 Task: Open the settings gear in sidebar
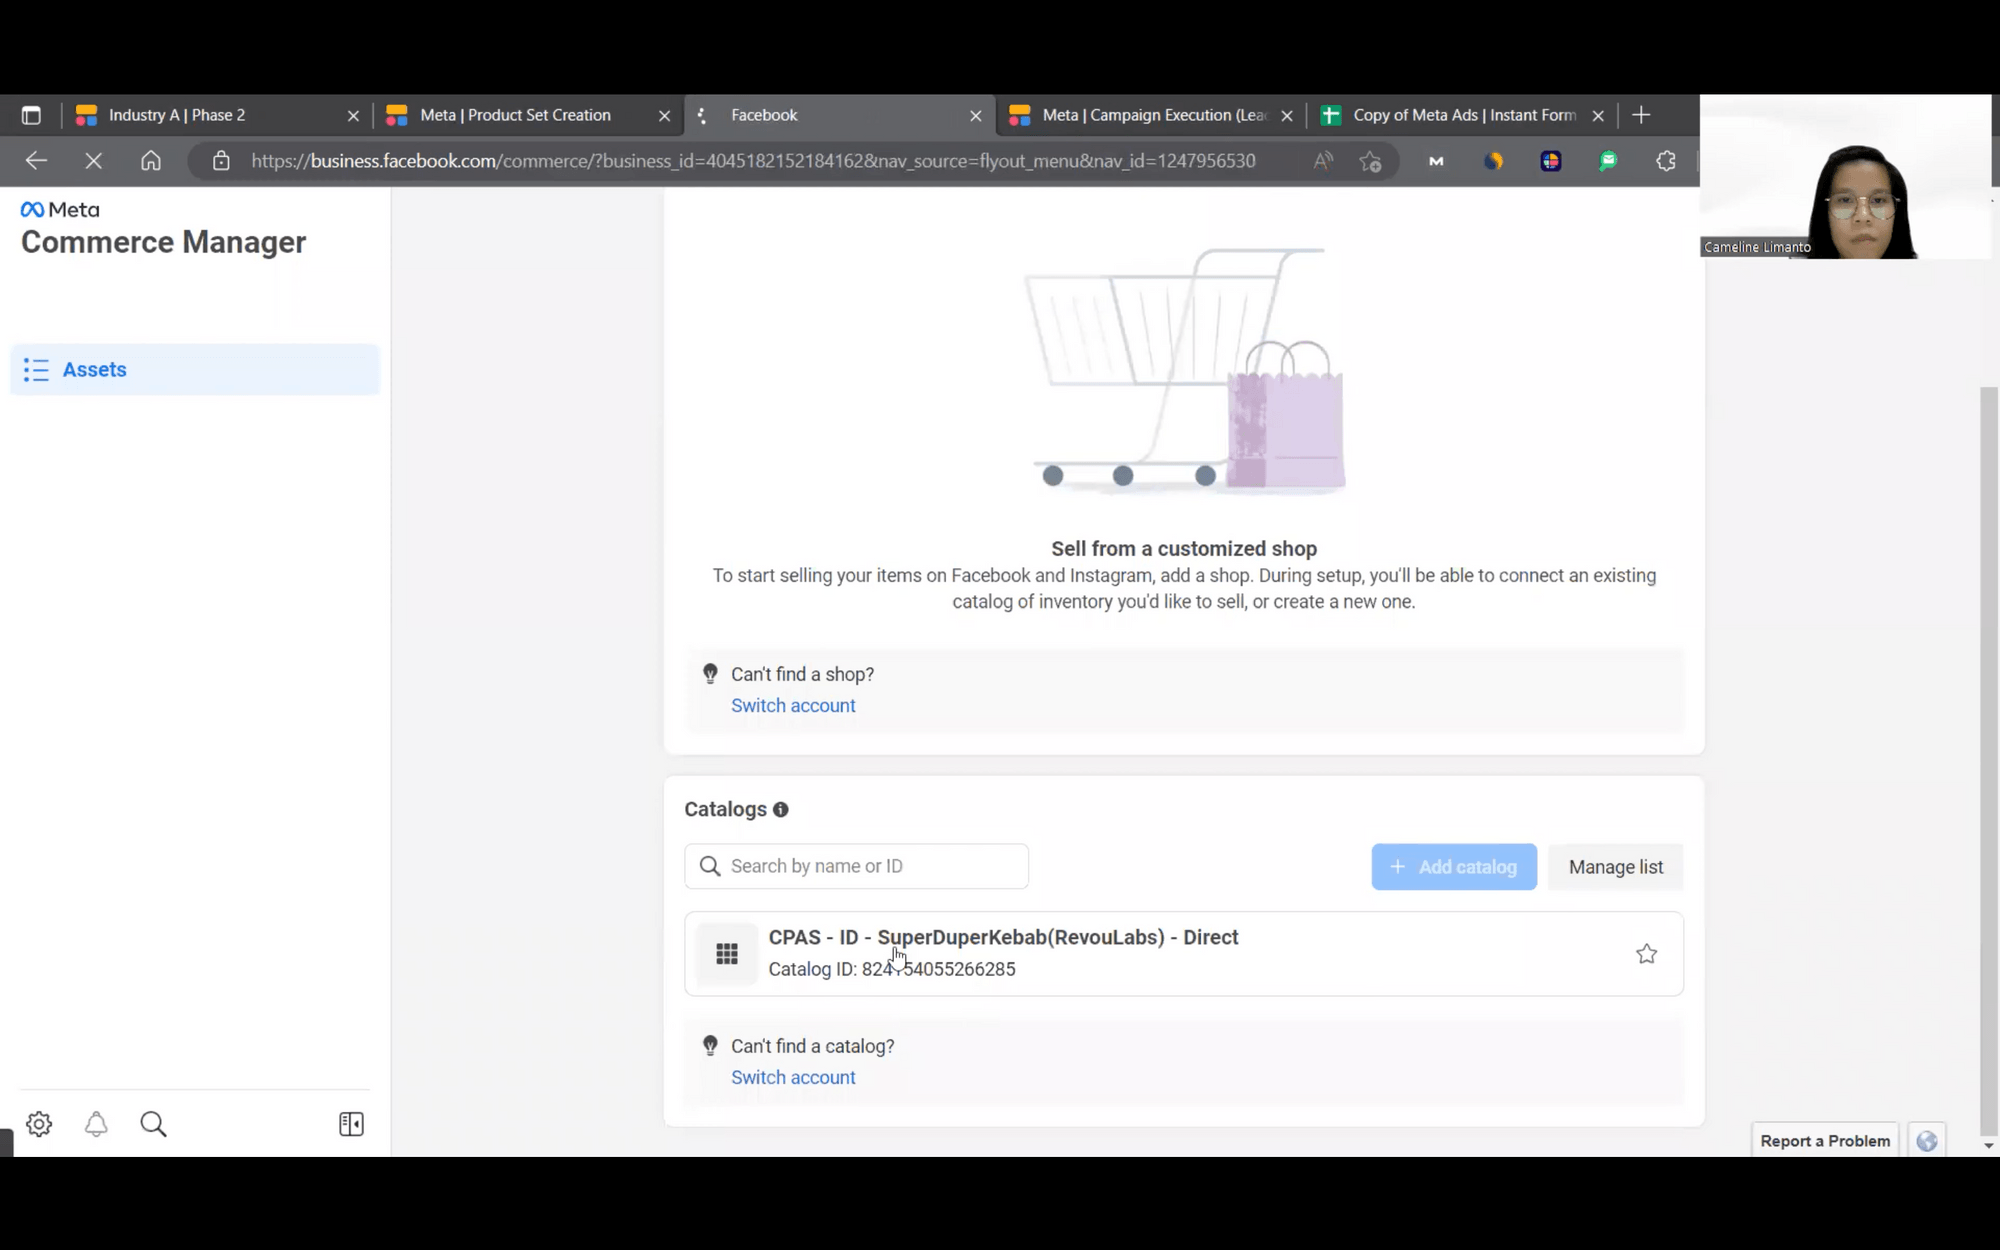coord(39,1124)
